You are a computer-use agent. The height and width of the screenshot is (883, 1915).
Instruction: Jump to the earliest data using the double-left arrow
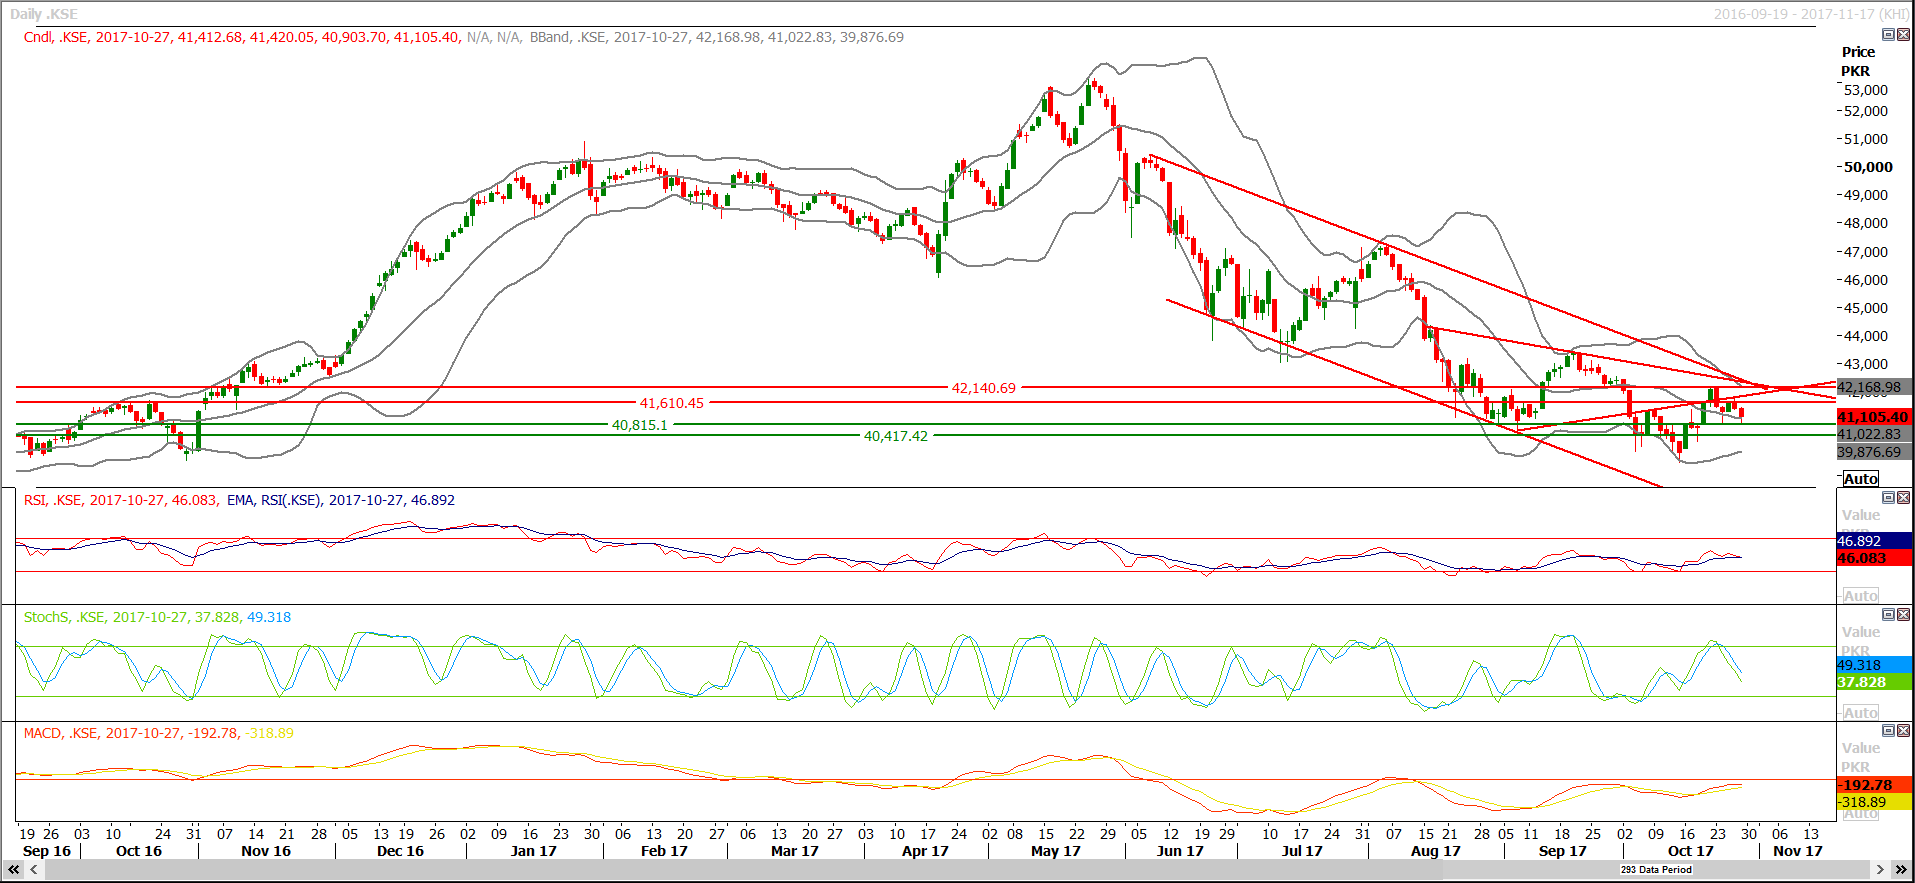13,870
